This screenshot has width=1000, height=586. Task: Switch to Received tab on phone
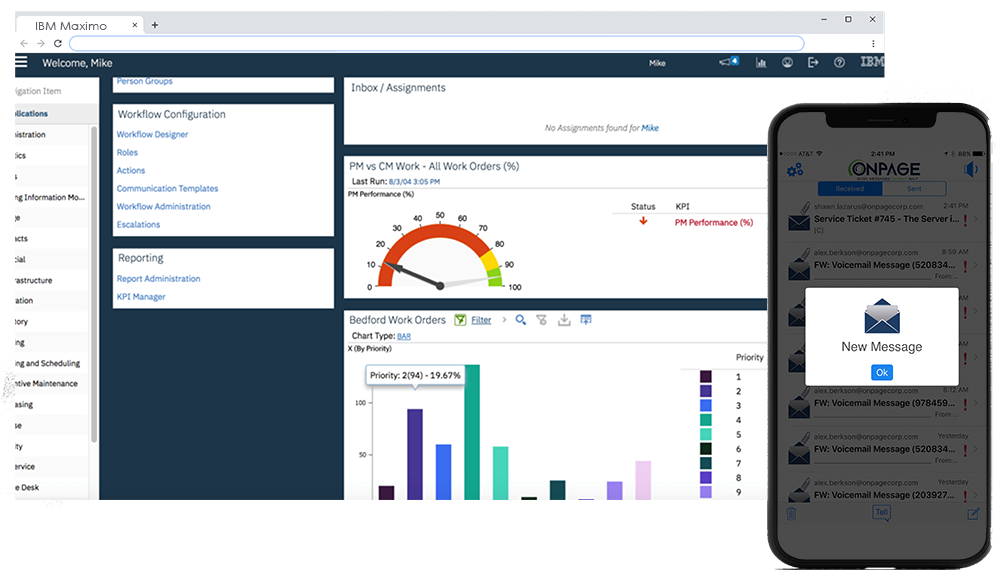coord(849,189)
